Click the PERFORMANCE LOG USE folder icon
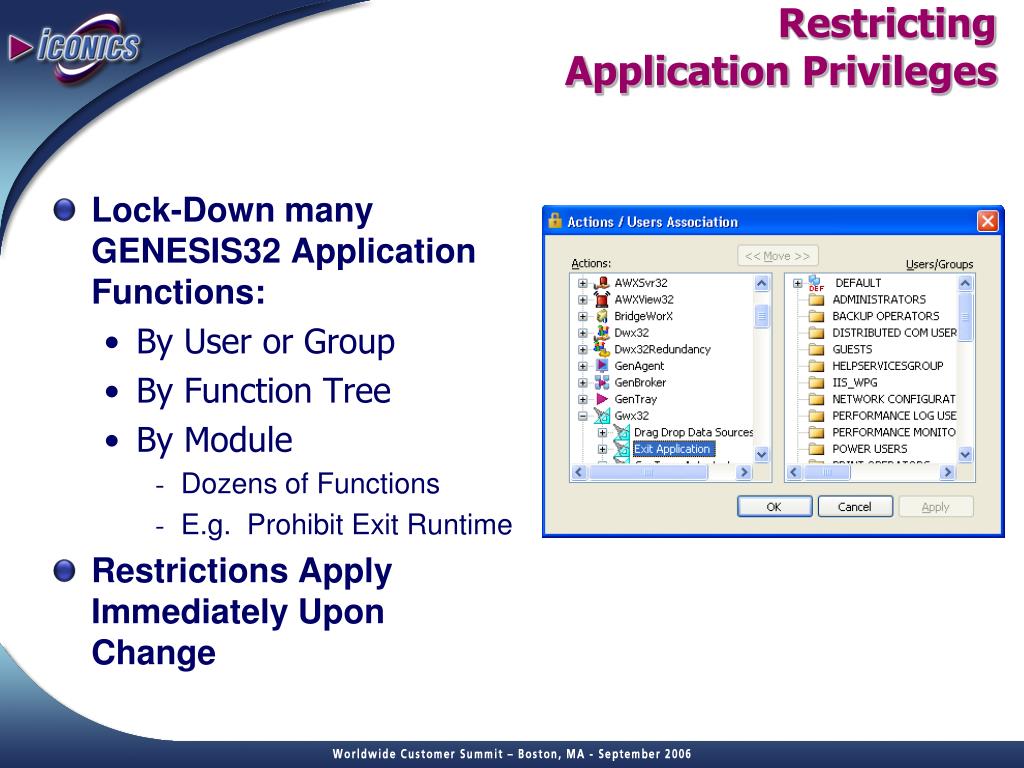This screenshot has height=768, width=1024. click(816, 415)
